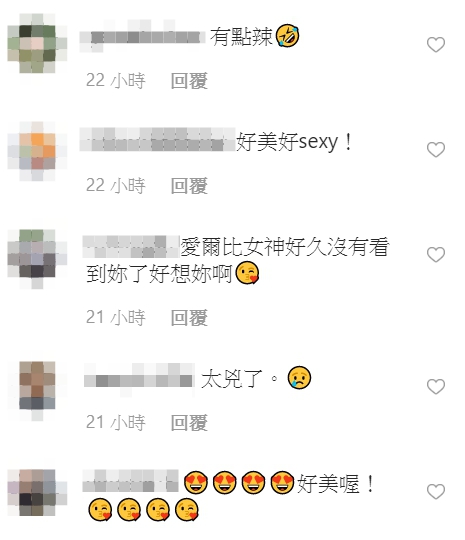Screen dimensions: 465x540
Task: Open avatar of '有點辣' commenter
Action: tap(37, 43)
